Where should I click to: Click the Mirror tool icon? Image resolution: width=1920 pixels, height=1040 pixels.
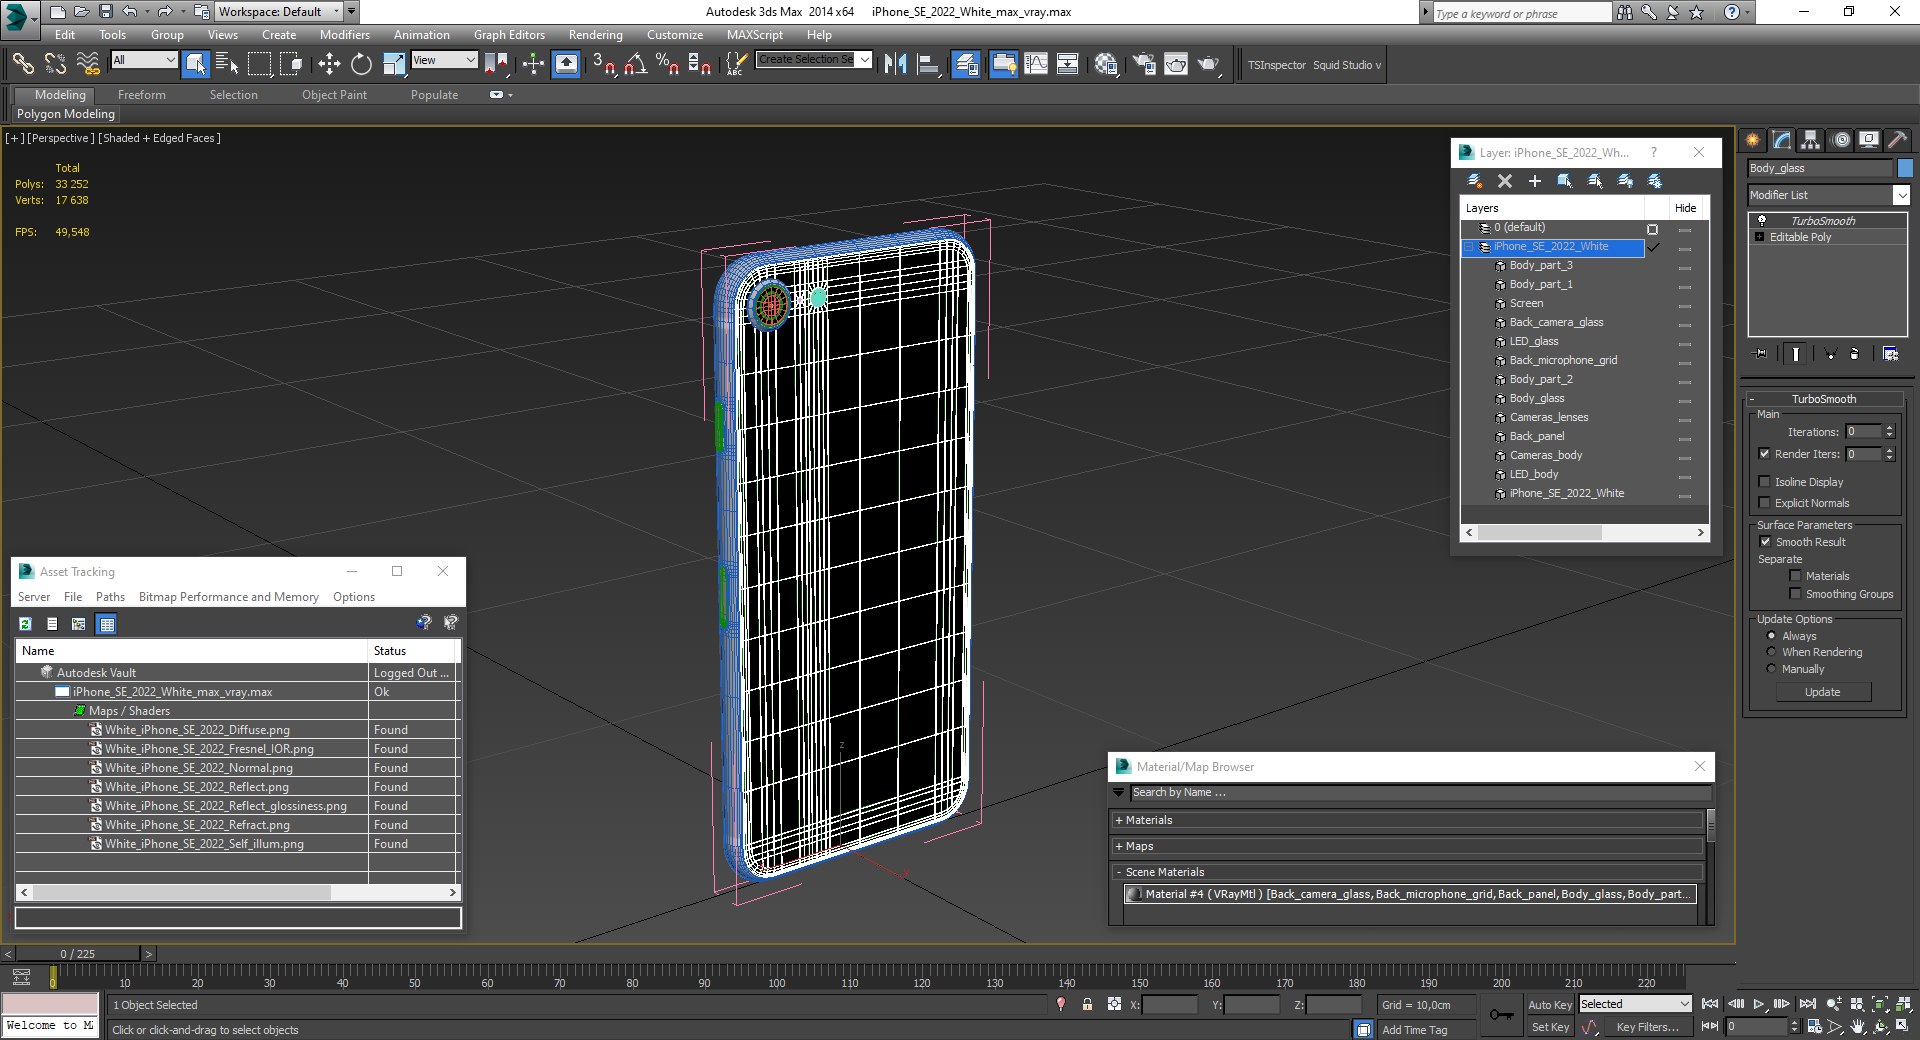[895, 64]
